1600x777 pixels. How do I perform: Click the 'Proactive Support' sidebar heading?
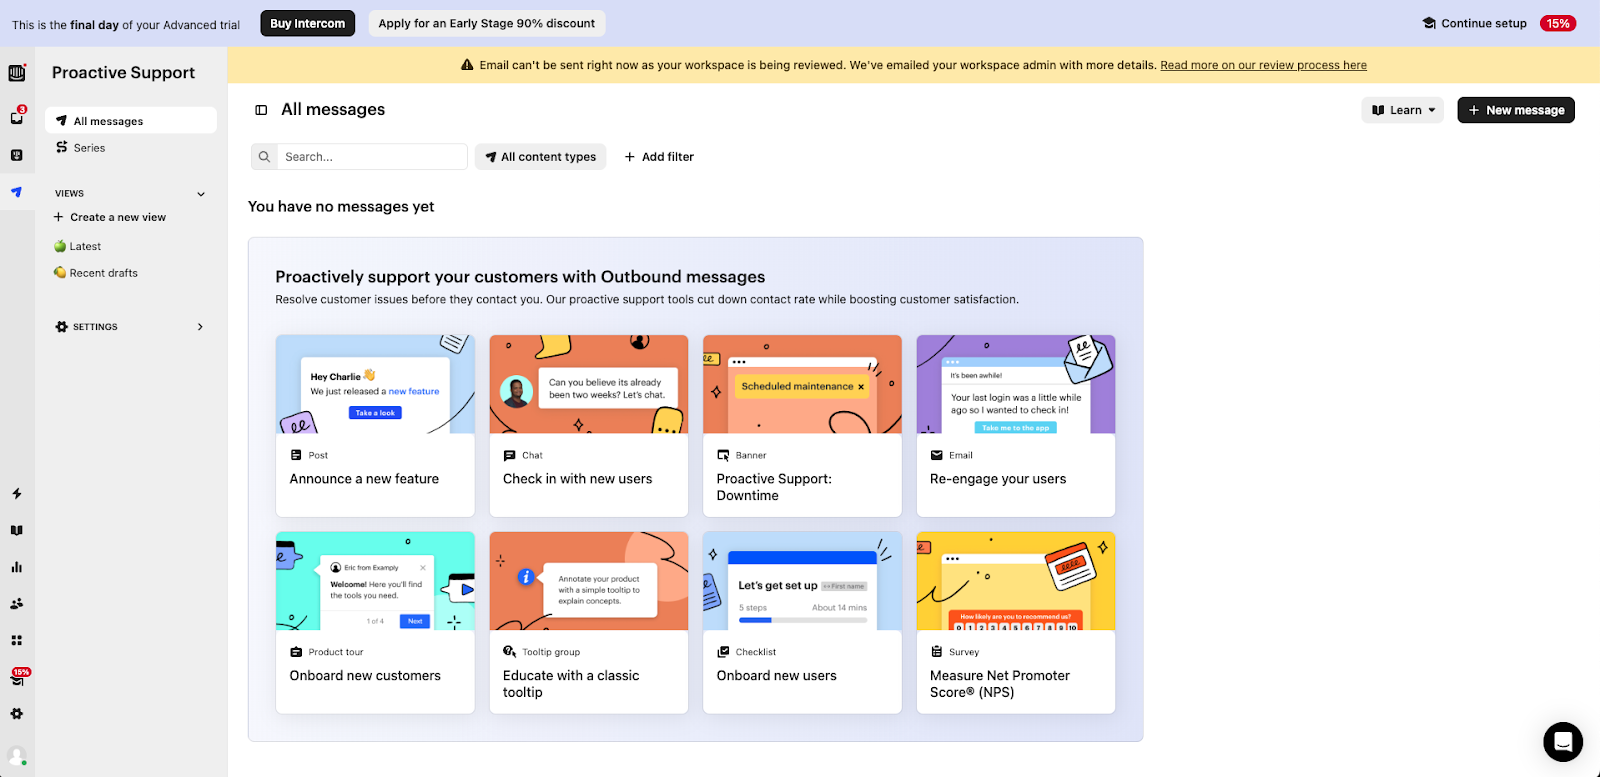(x=124, y=73)
